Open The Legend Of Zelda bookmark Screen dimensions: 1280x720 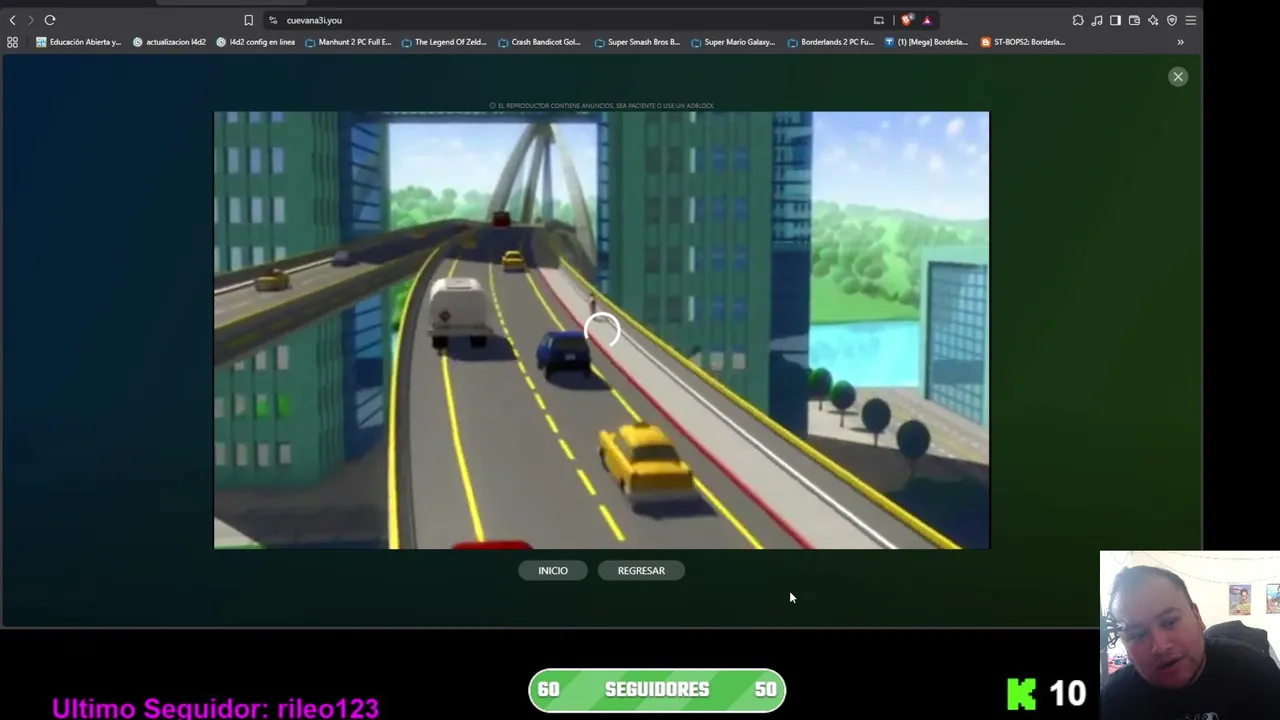point(444,42)
